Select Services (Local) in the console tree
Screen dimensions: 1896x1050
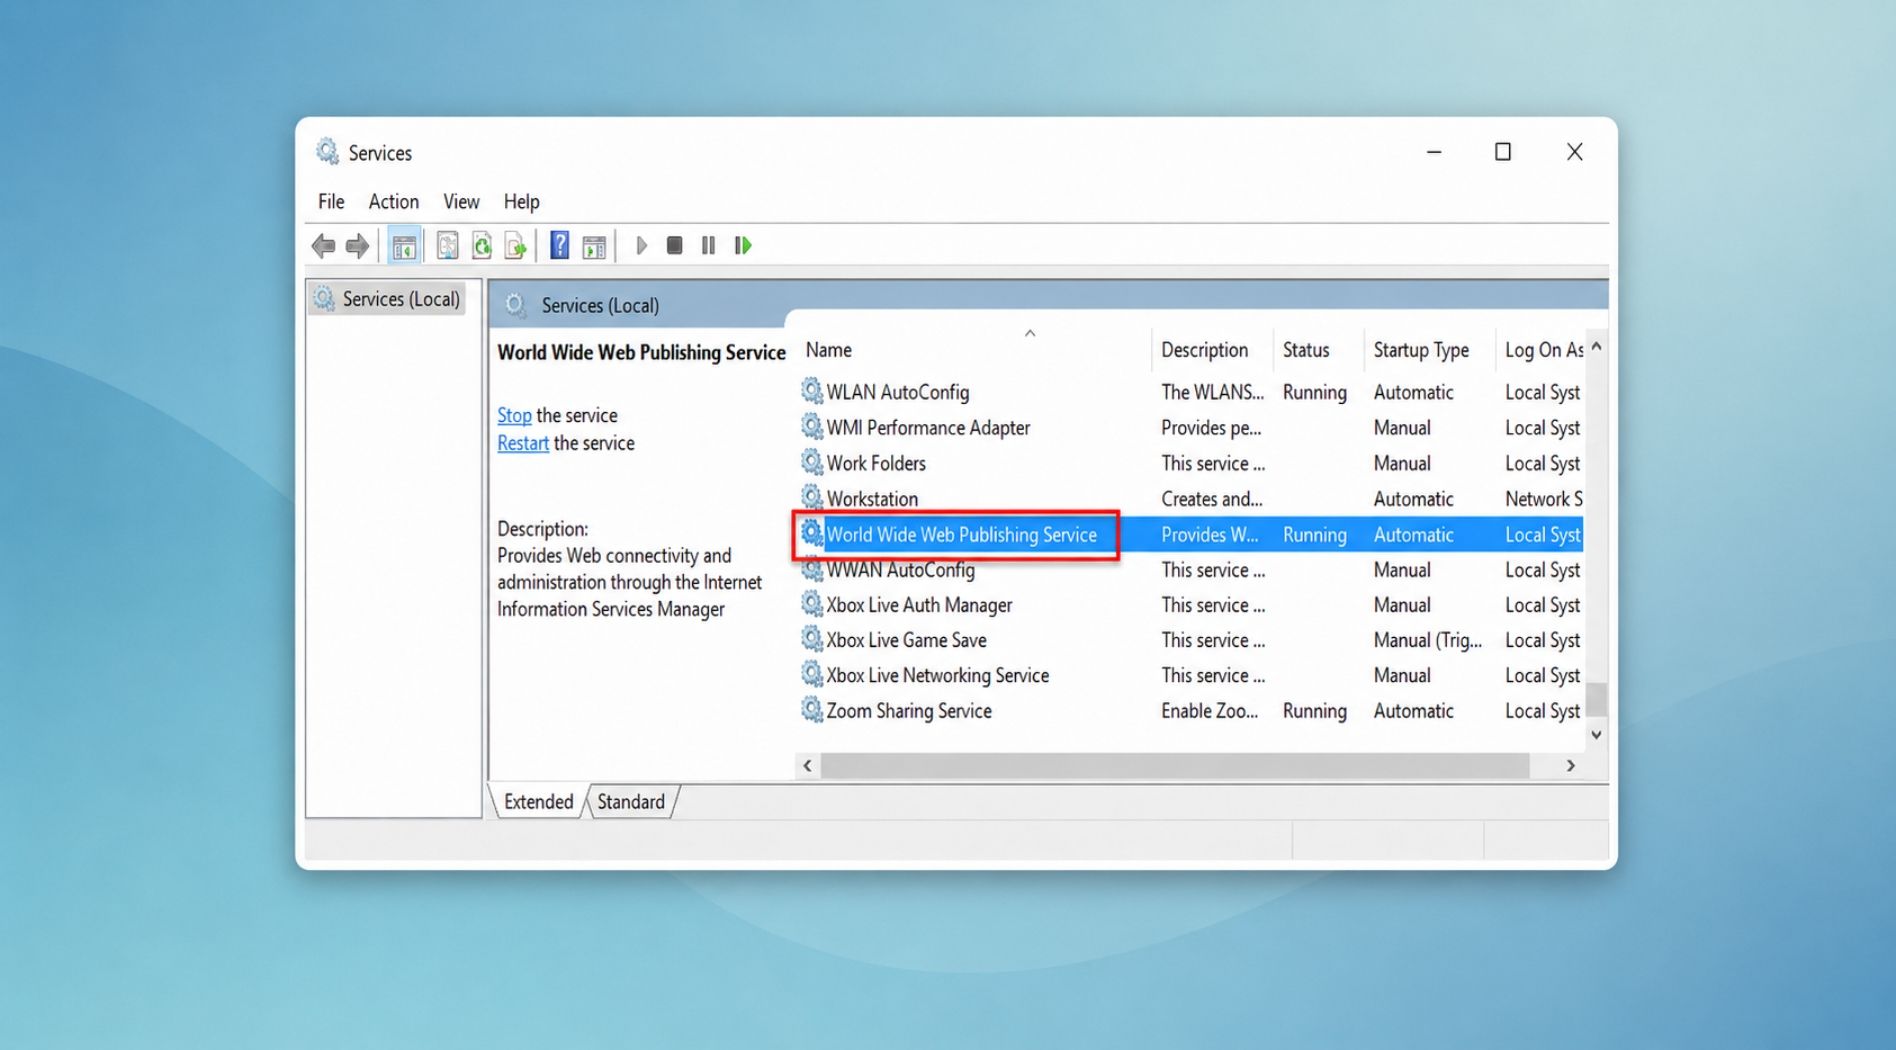click(388, 299)
